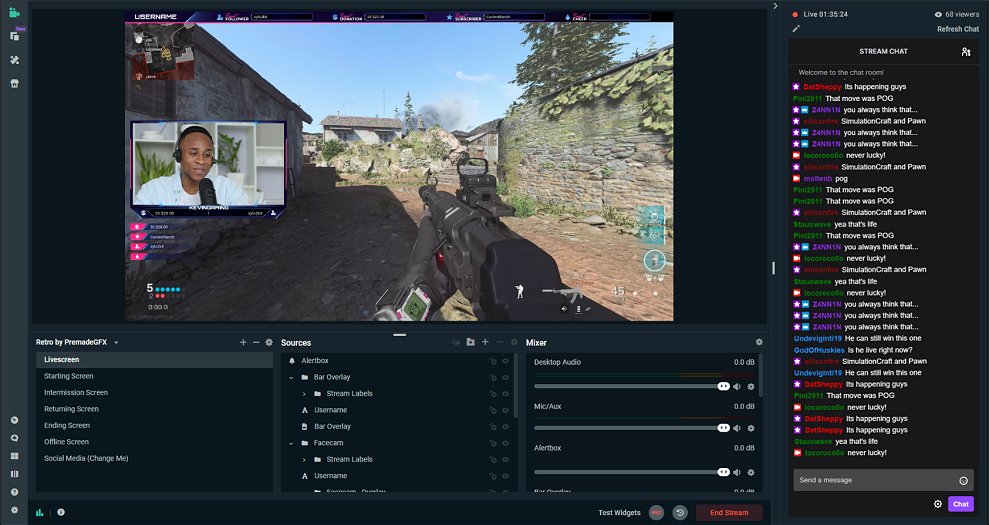Open the performance stats bar-chart icon
This screenshot has height=525, width=989.
40,512
